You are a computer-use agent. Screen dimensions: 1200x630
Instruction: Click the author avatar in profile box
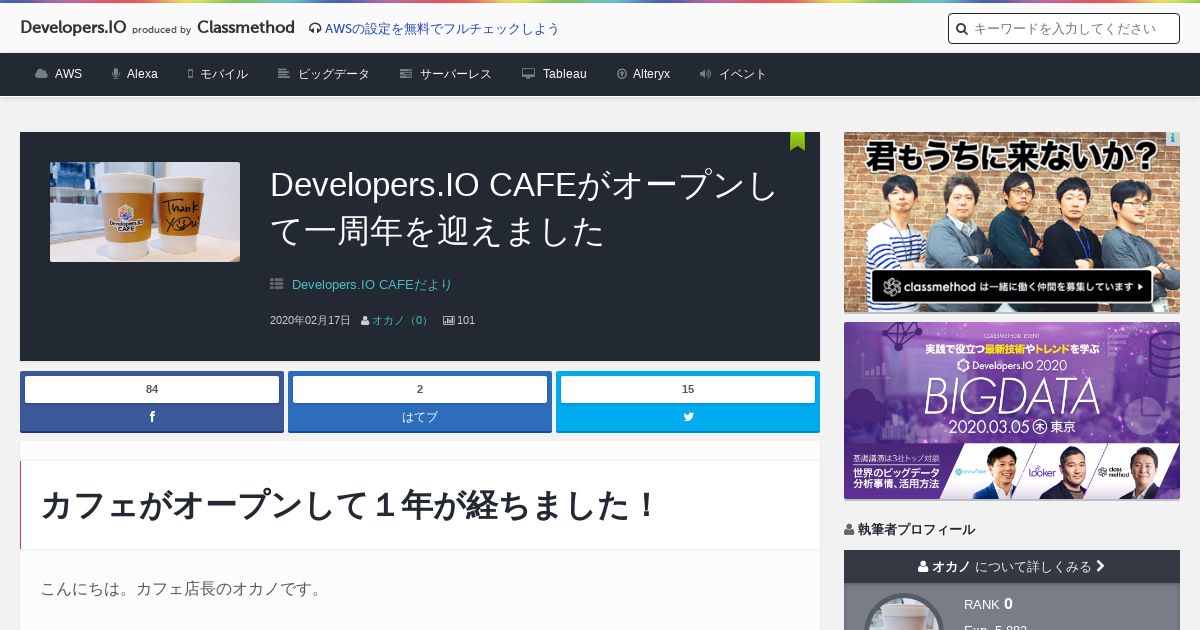(x=904, y=612)
